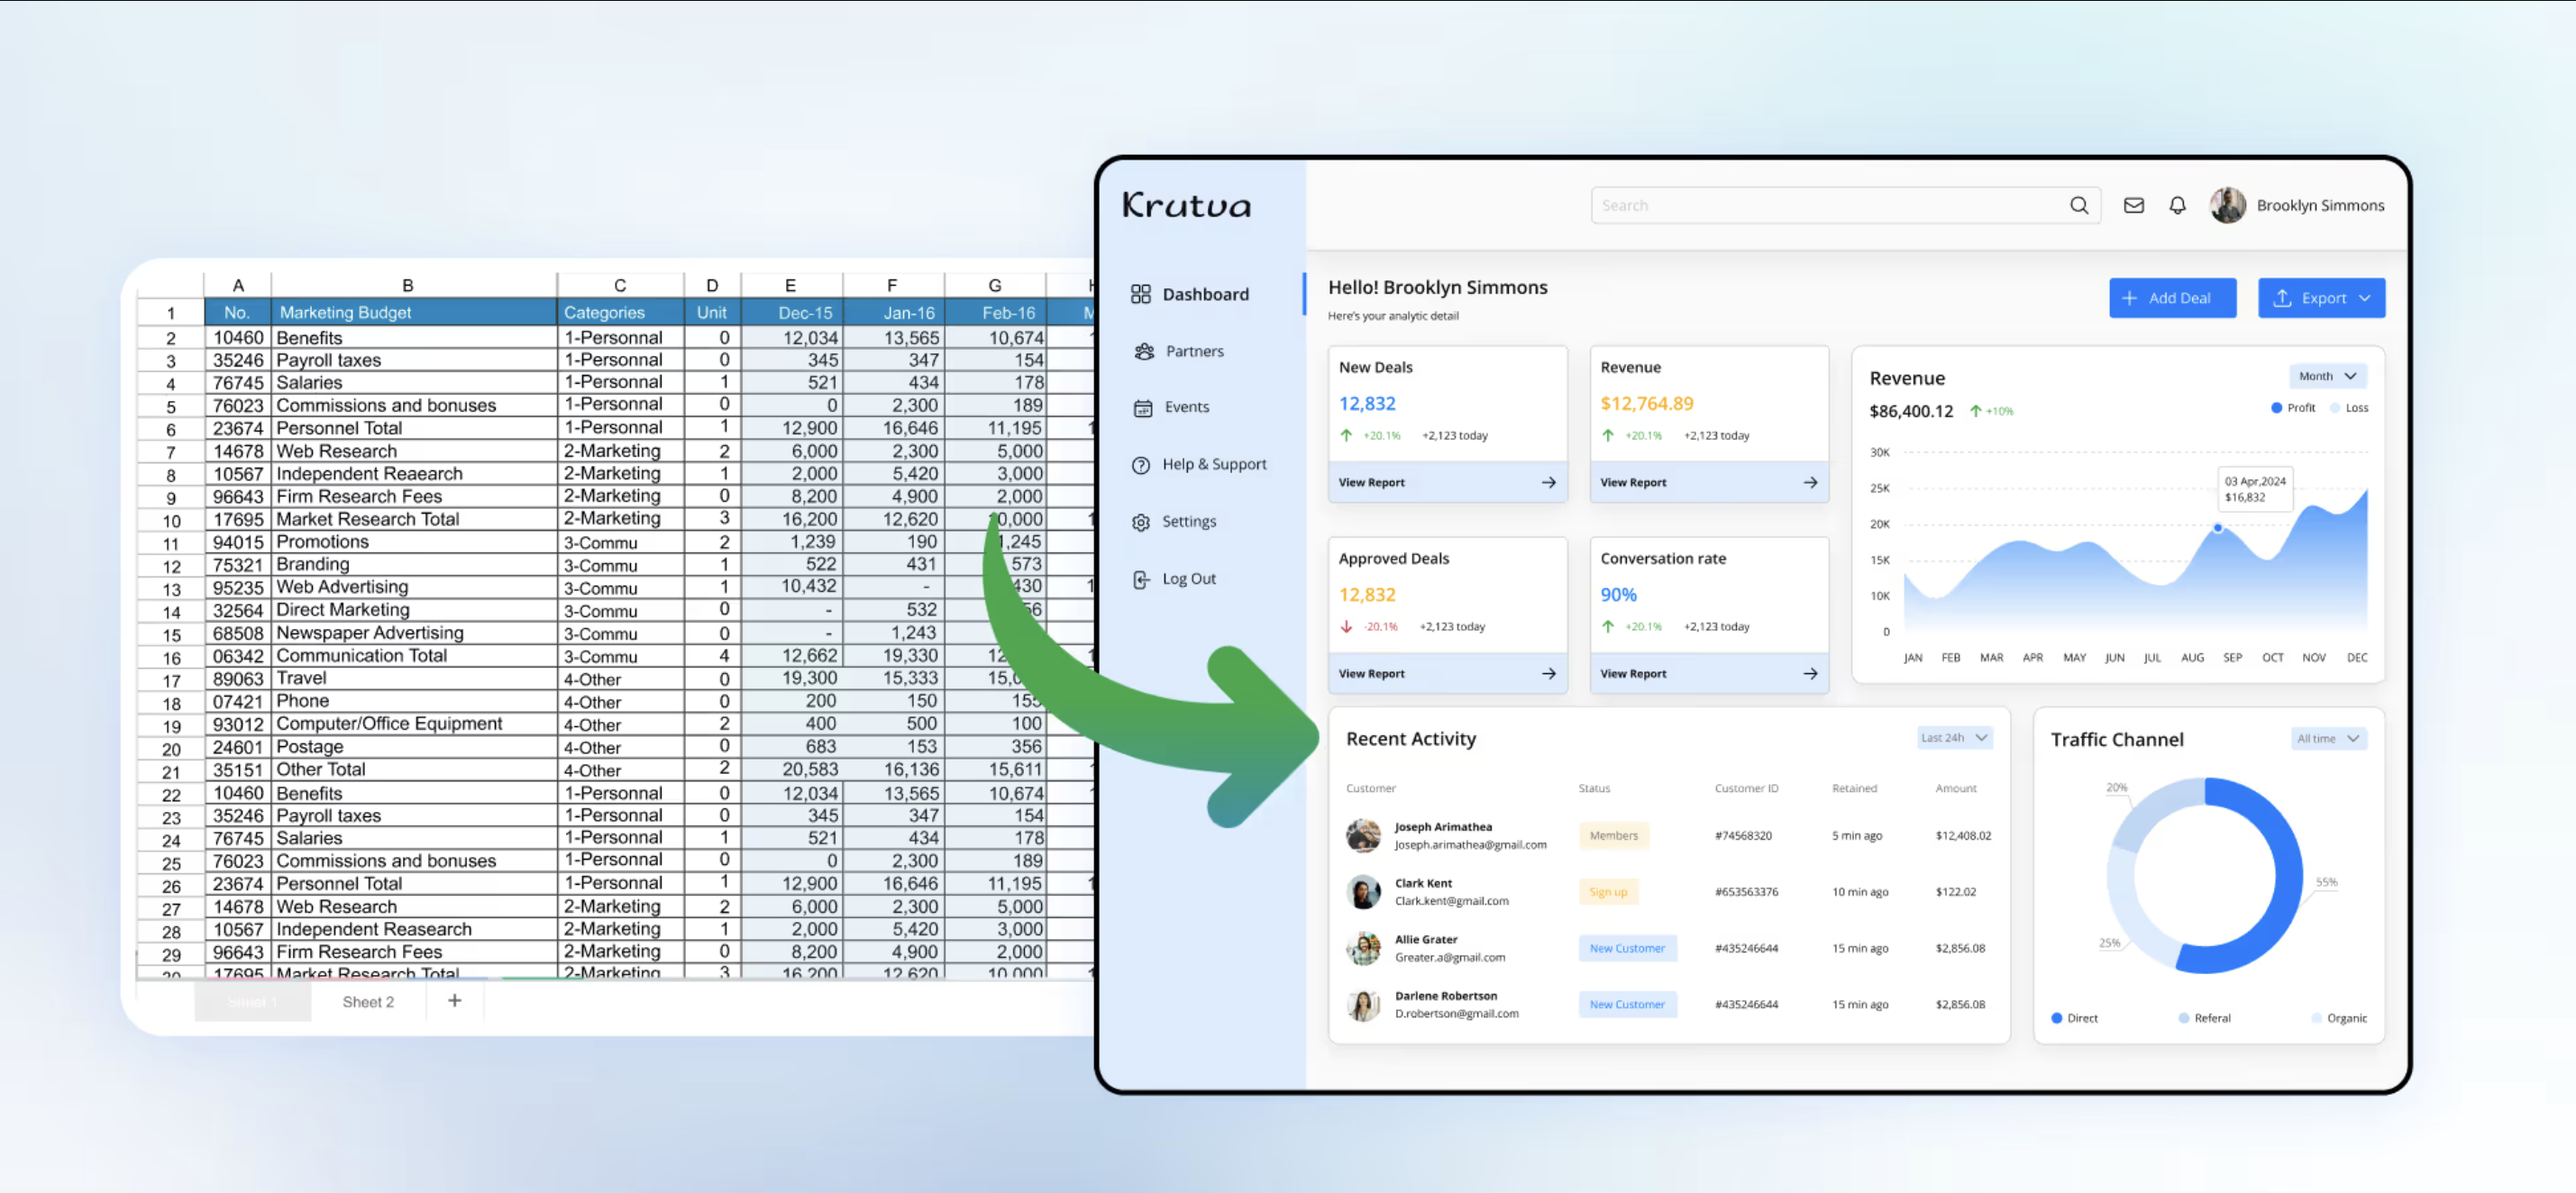This screenshot has height=1193, width=2576.
Task: Go to Events menu item
Action: point(1171,408)
